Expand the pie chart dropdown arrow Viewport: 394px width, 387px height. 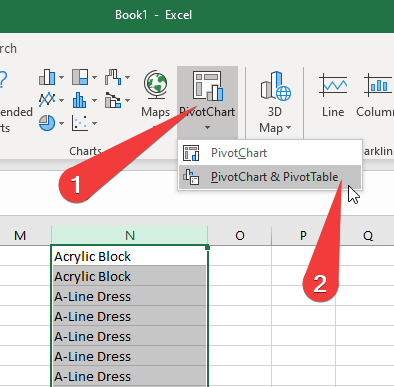coord(61,123)
